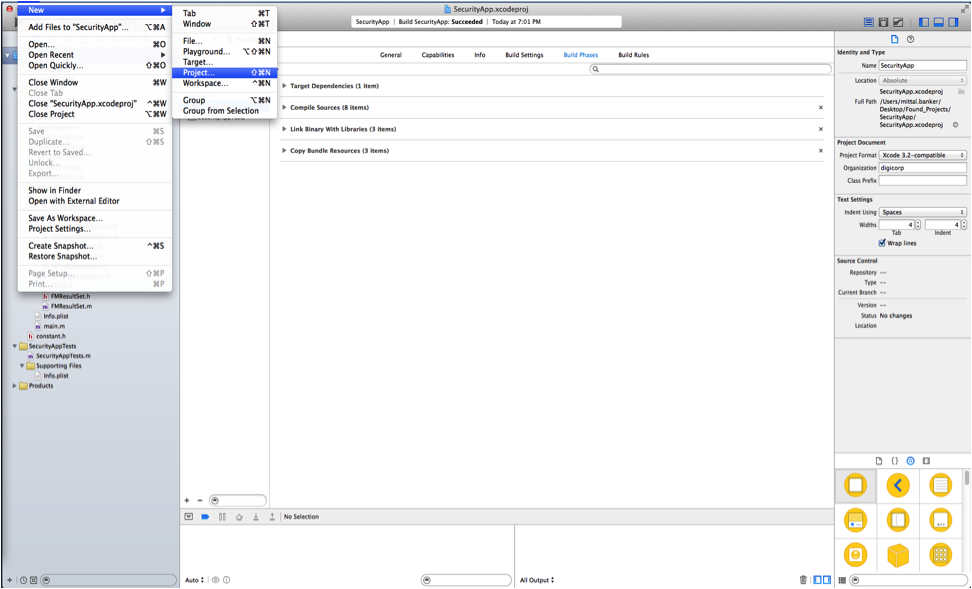Viewport: 972px width, 589px height.
Task: Hide the debug area using its toggle
Action: tap(189, 516)
